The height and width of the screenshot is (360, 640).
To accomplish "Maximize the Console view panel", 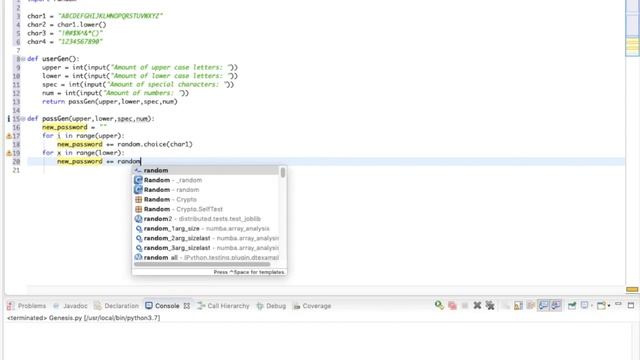I will click(631, 305).
